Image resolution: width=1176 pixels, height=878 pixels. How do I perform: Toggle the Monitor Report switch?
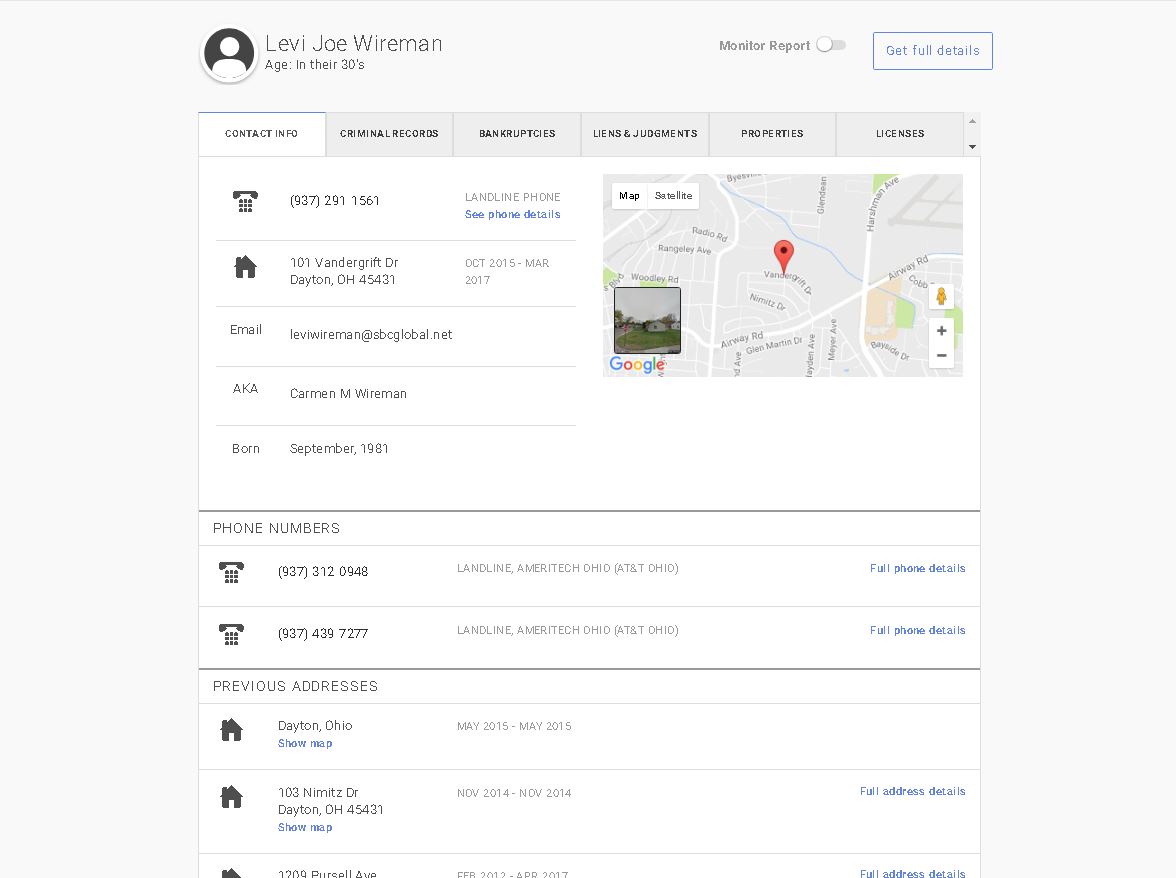(x=831, y=45)
